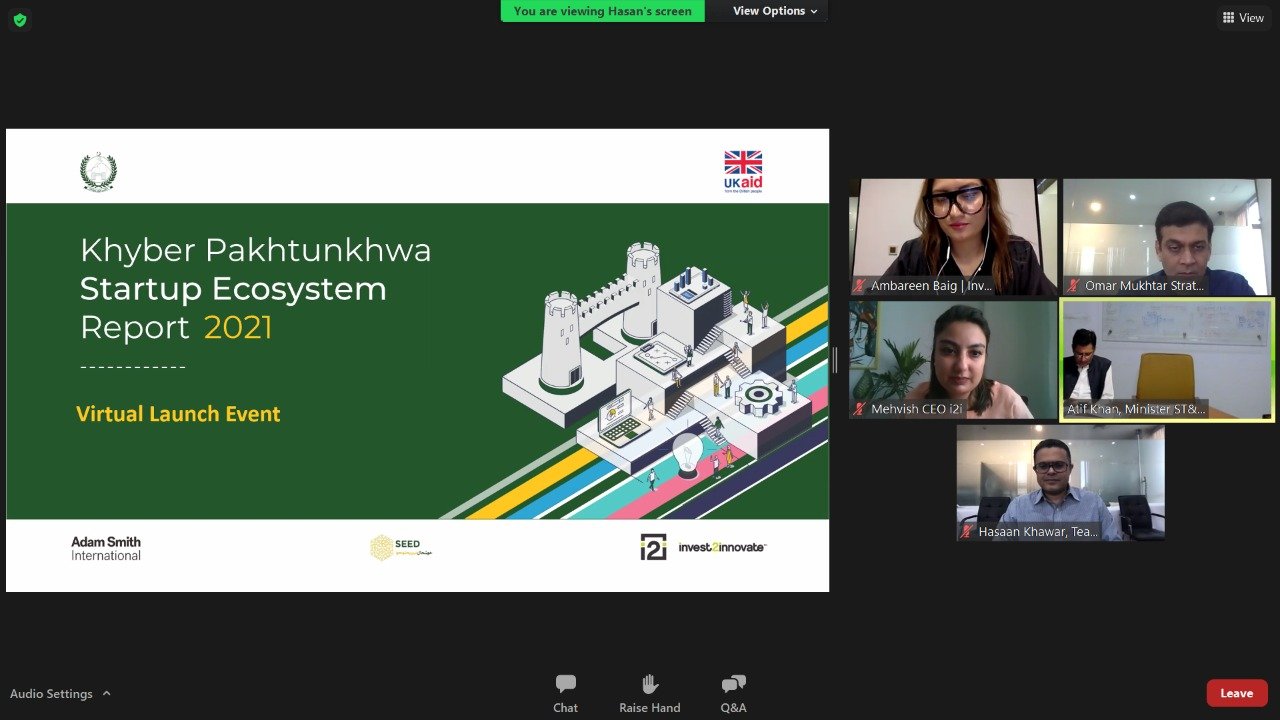Viewport: 1280px width, 720px height.
Task: Open the View layout menu top right
Action: tap(1243, 17)
